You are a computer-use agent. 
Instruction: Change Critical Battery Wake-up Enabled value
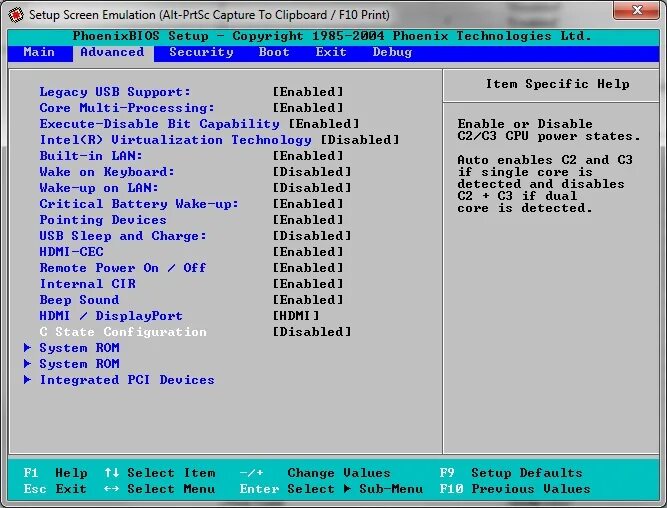pyautogui.click(x=308, y=204)
